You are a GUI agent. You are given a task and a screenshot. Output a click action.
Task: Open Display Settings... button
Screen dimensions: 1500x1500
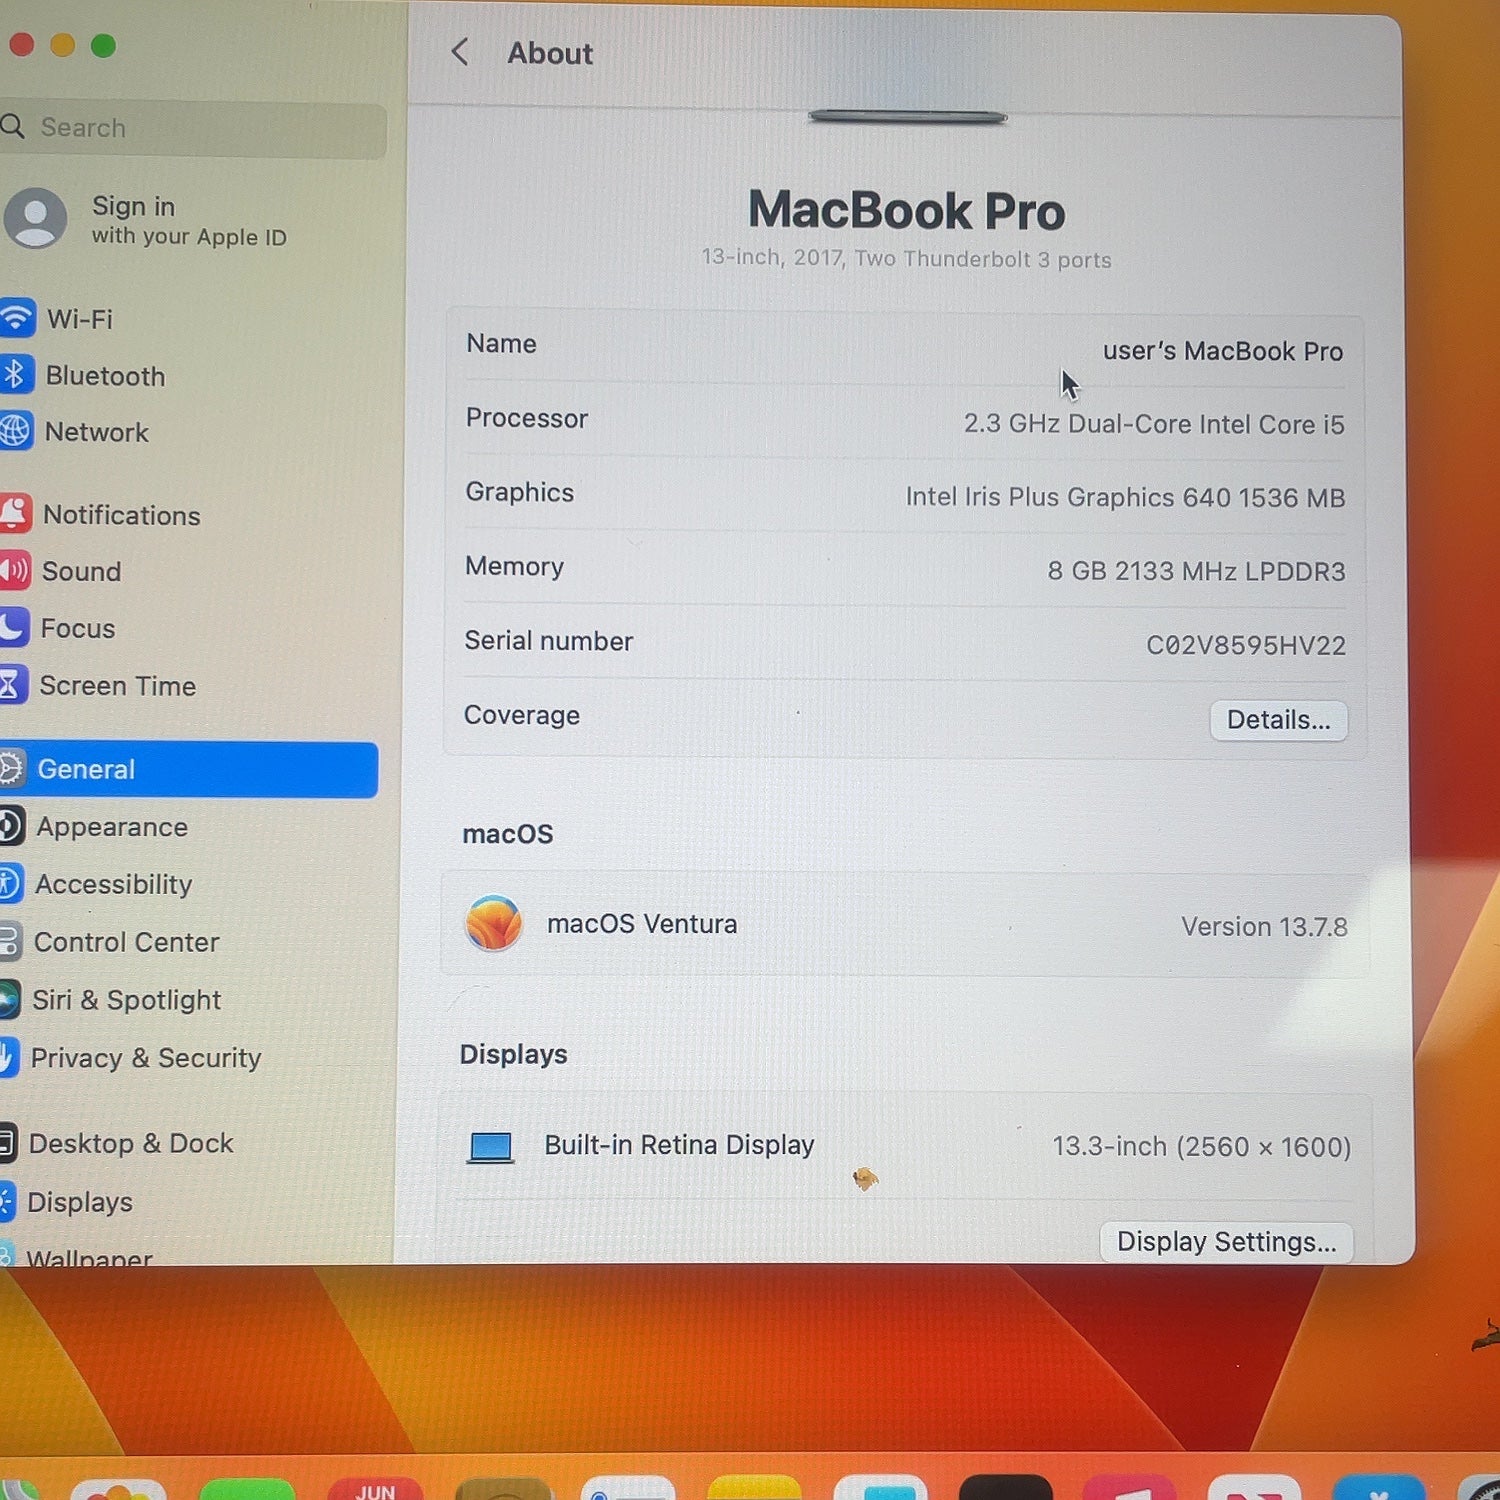1226,1241
